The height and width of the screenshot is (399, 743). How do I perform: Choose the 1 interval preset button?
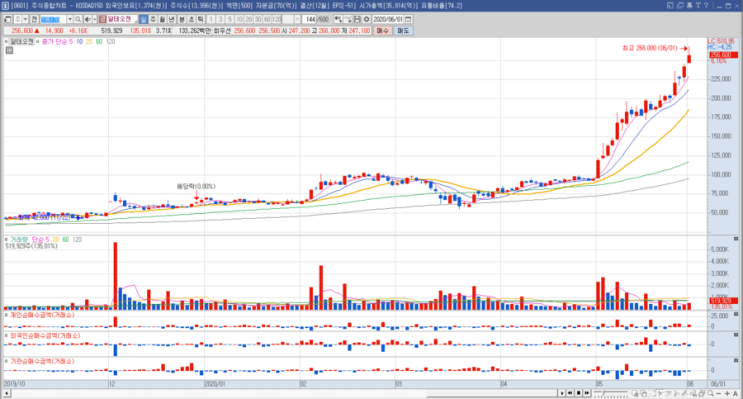[210, 19]
